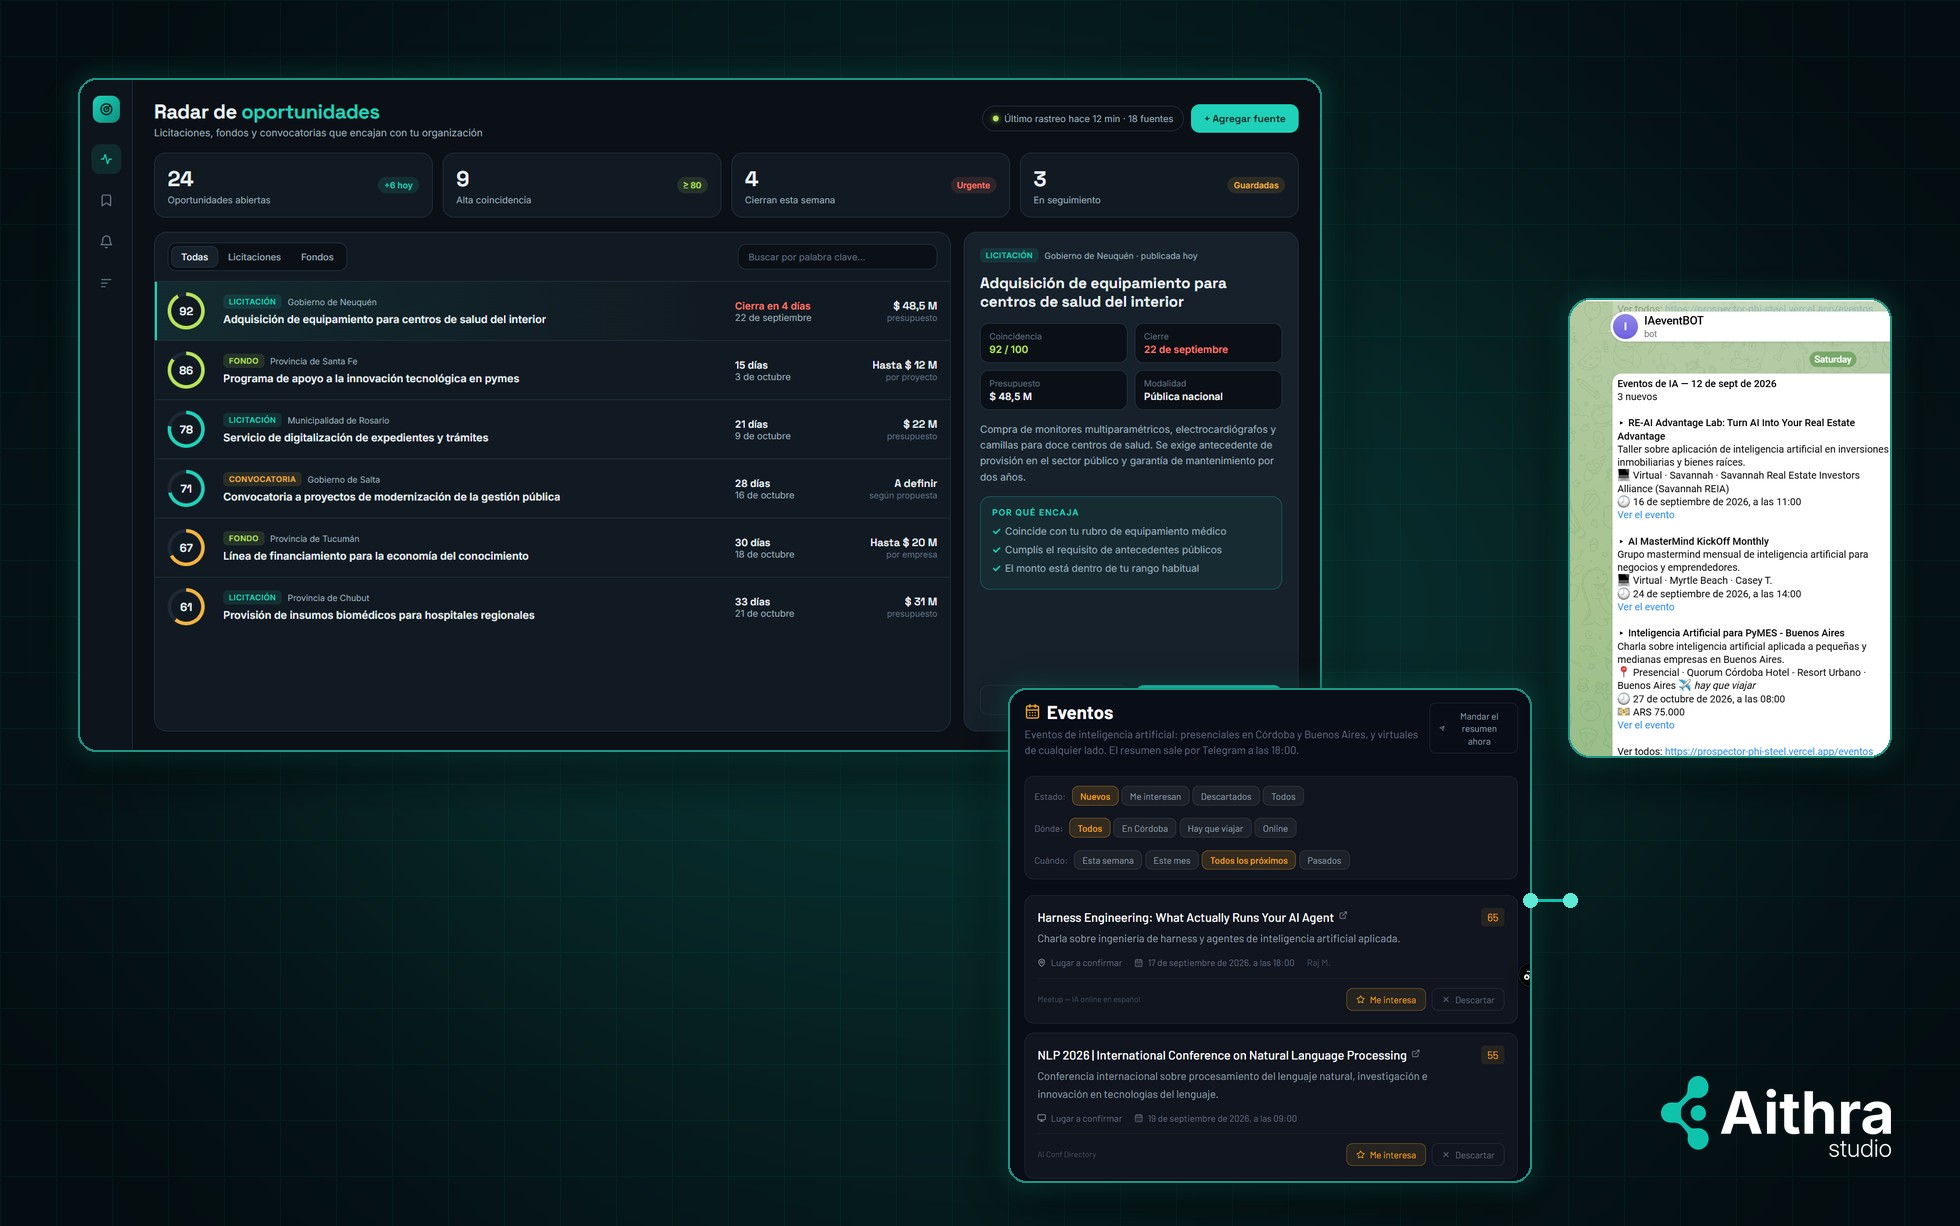Click the 71 score ring icon

(186, 488)
